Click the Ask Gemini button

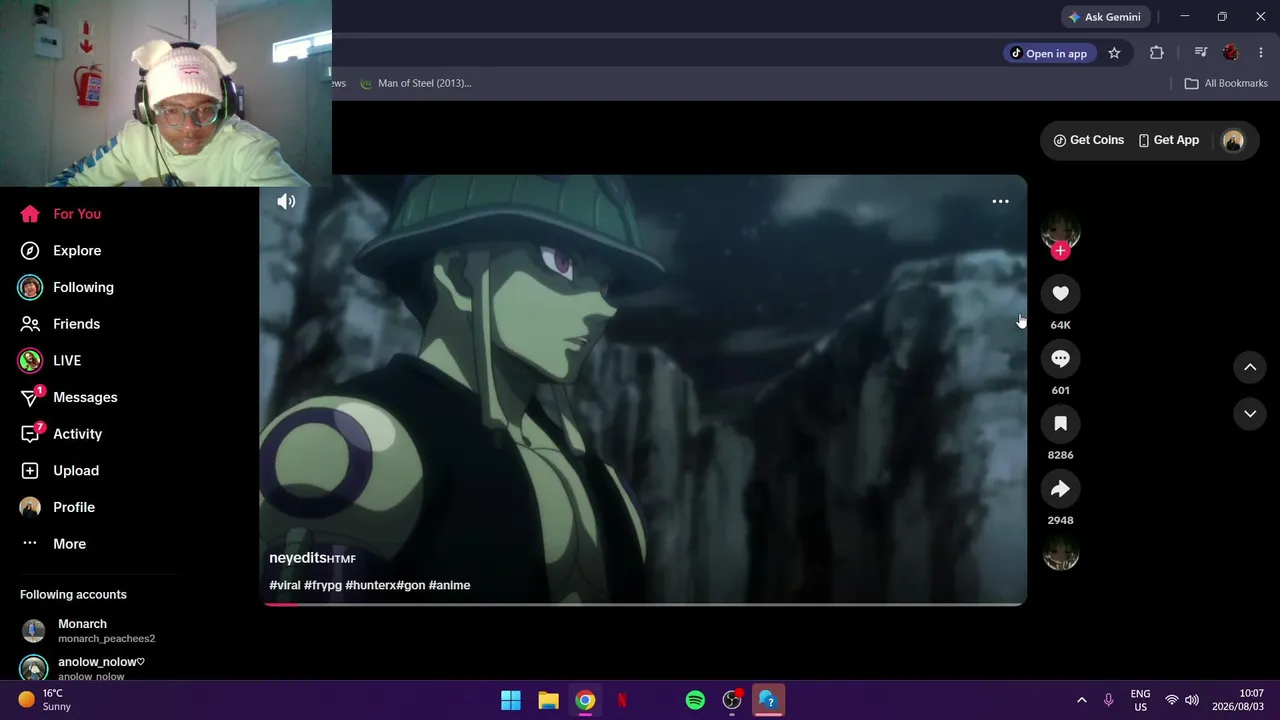(1104, 17)
